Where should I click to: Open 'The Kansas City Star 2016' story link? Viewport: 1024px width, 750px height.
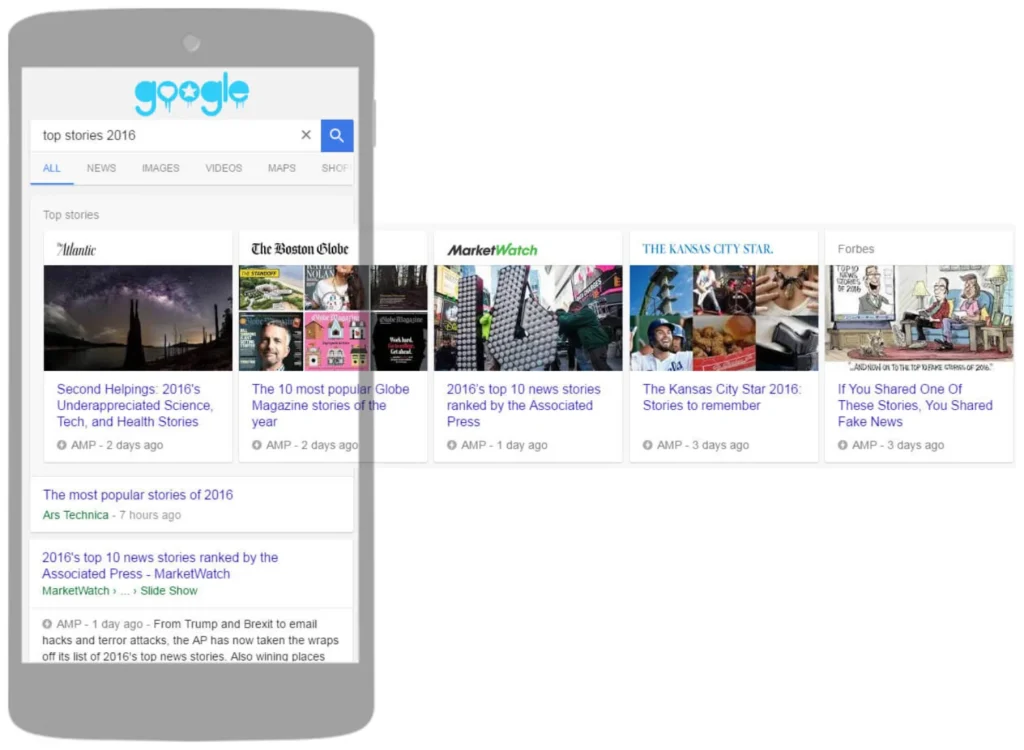(x=721, y=397)
